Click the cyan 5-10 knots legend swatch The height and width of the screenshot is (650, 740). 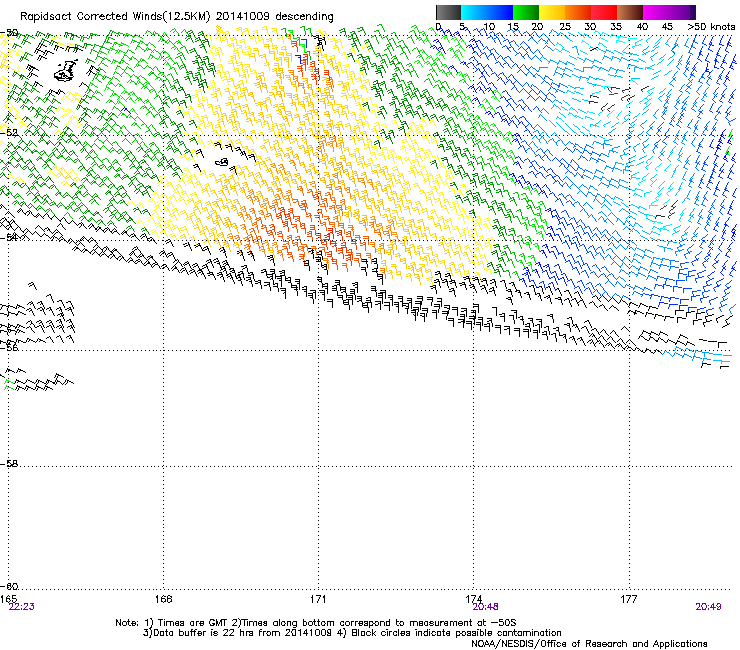coord(474,12)
